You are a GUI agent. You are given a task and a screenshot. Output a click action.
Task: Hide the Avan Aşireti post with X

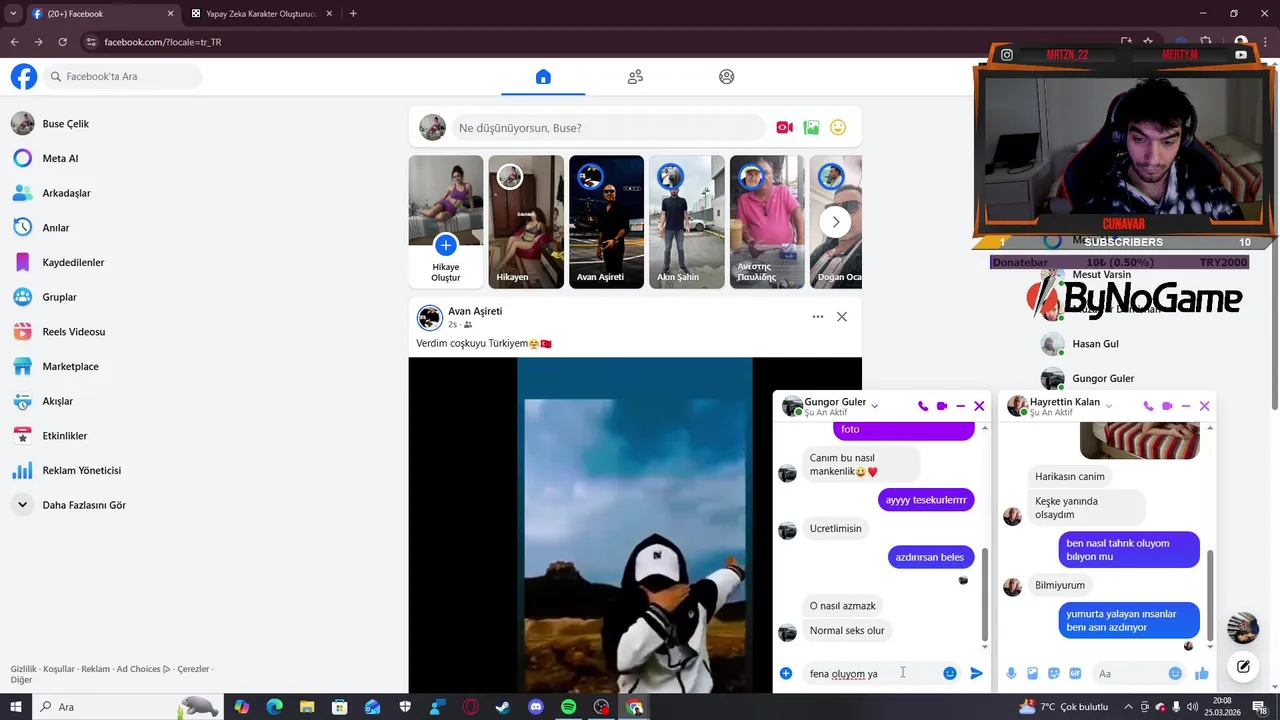(x=842, y=317)
